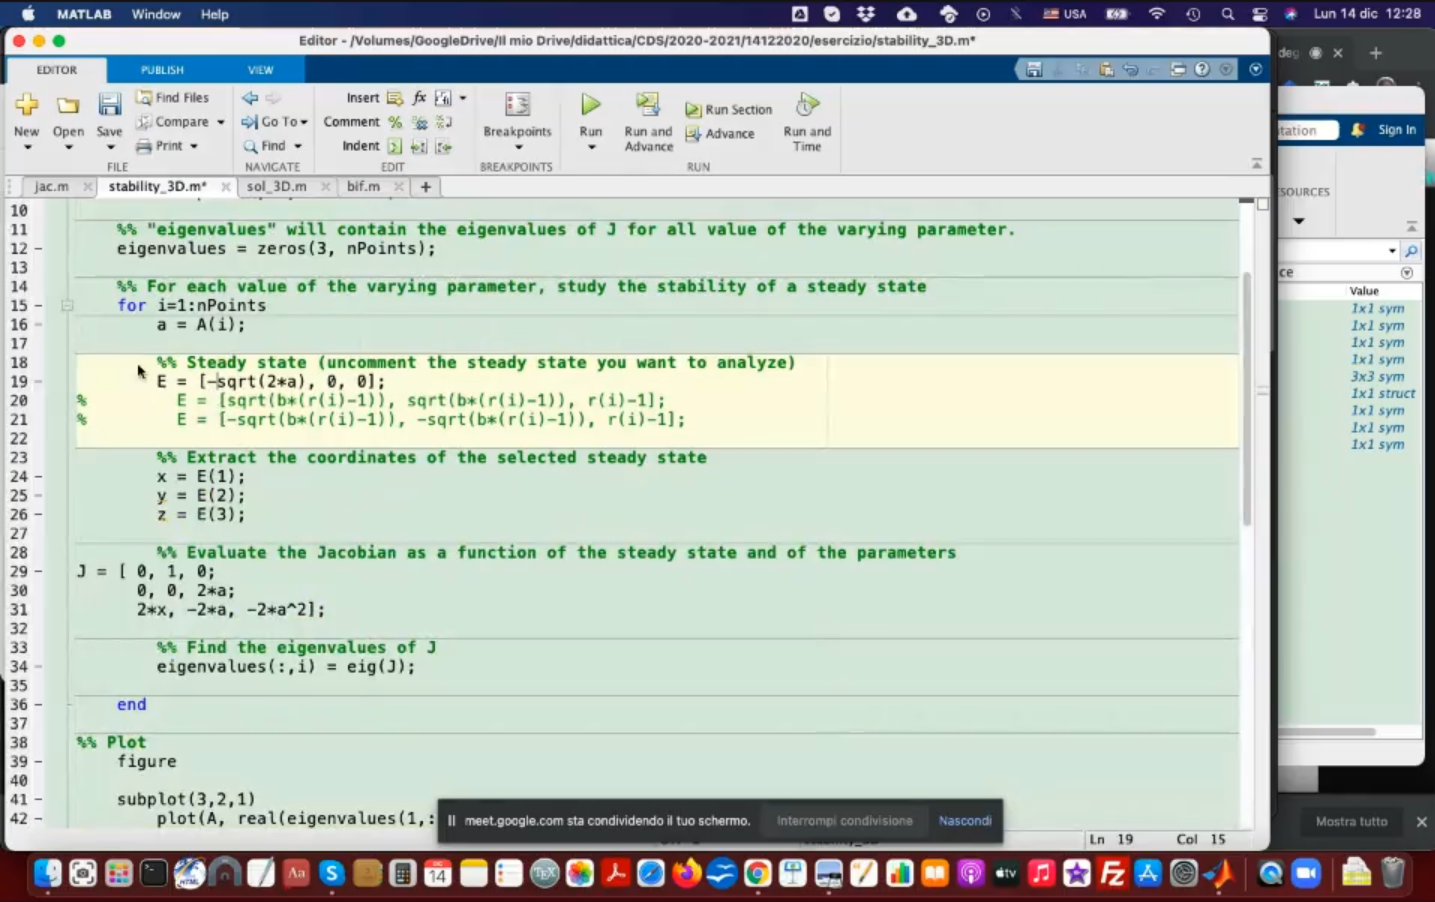Run the script with the green Run arrow
Viewport: 1435px width, 902px height.
(591, 105)
